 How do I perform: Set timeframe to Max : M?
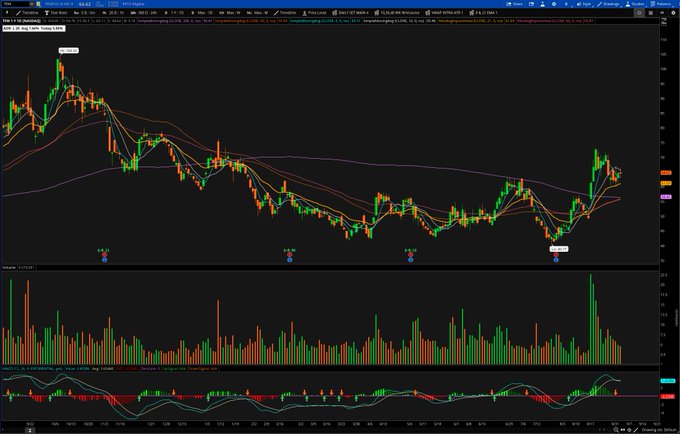coord(257,13)
